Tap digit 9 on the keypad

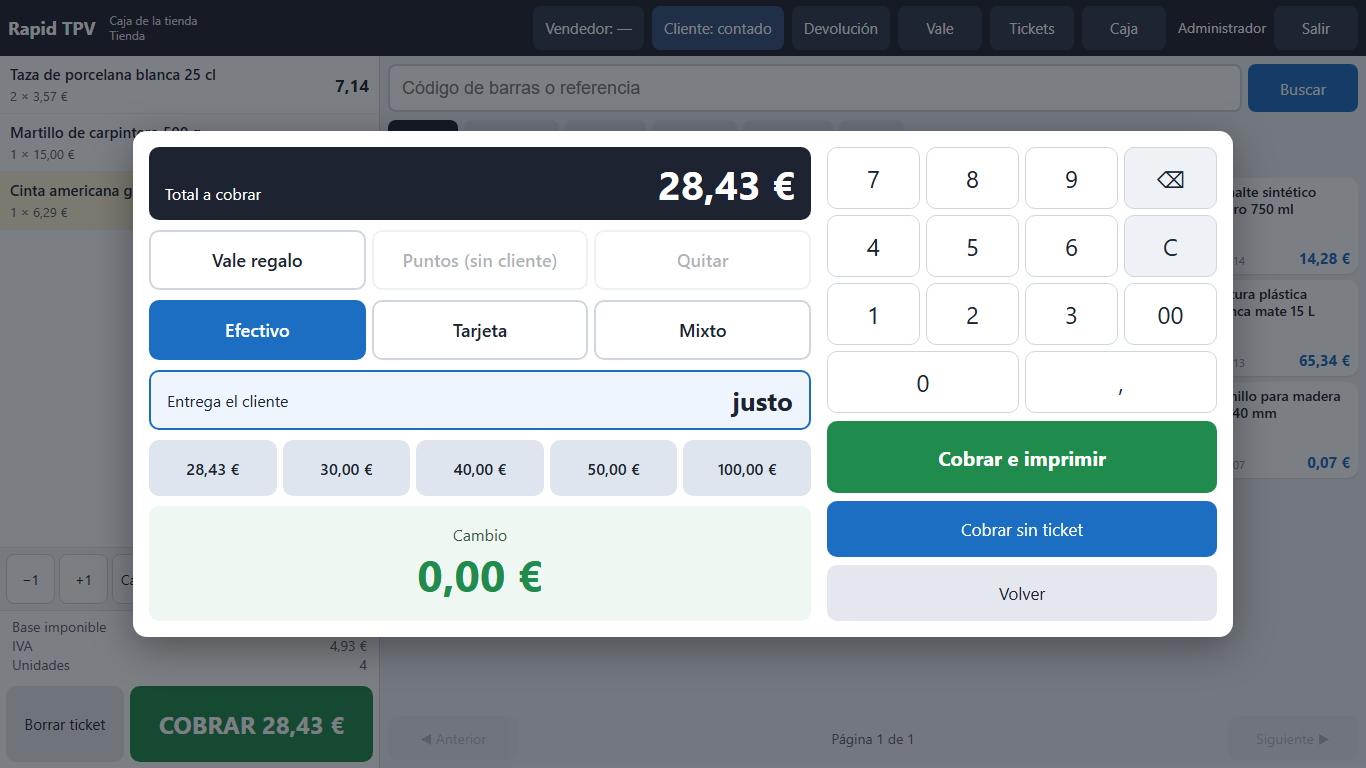1071,179
